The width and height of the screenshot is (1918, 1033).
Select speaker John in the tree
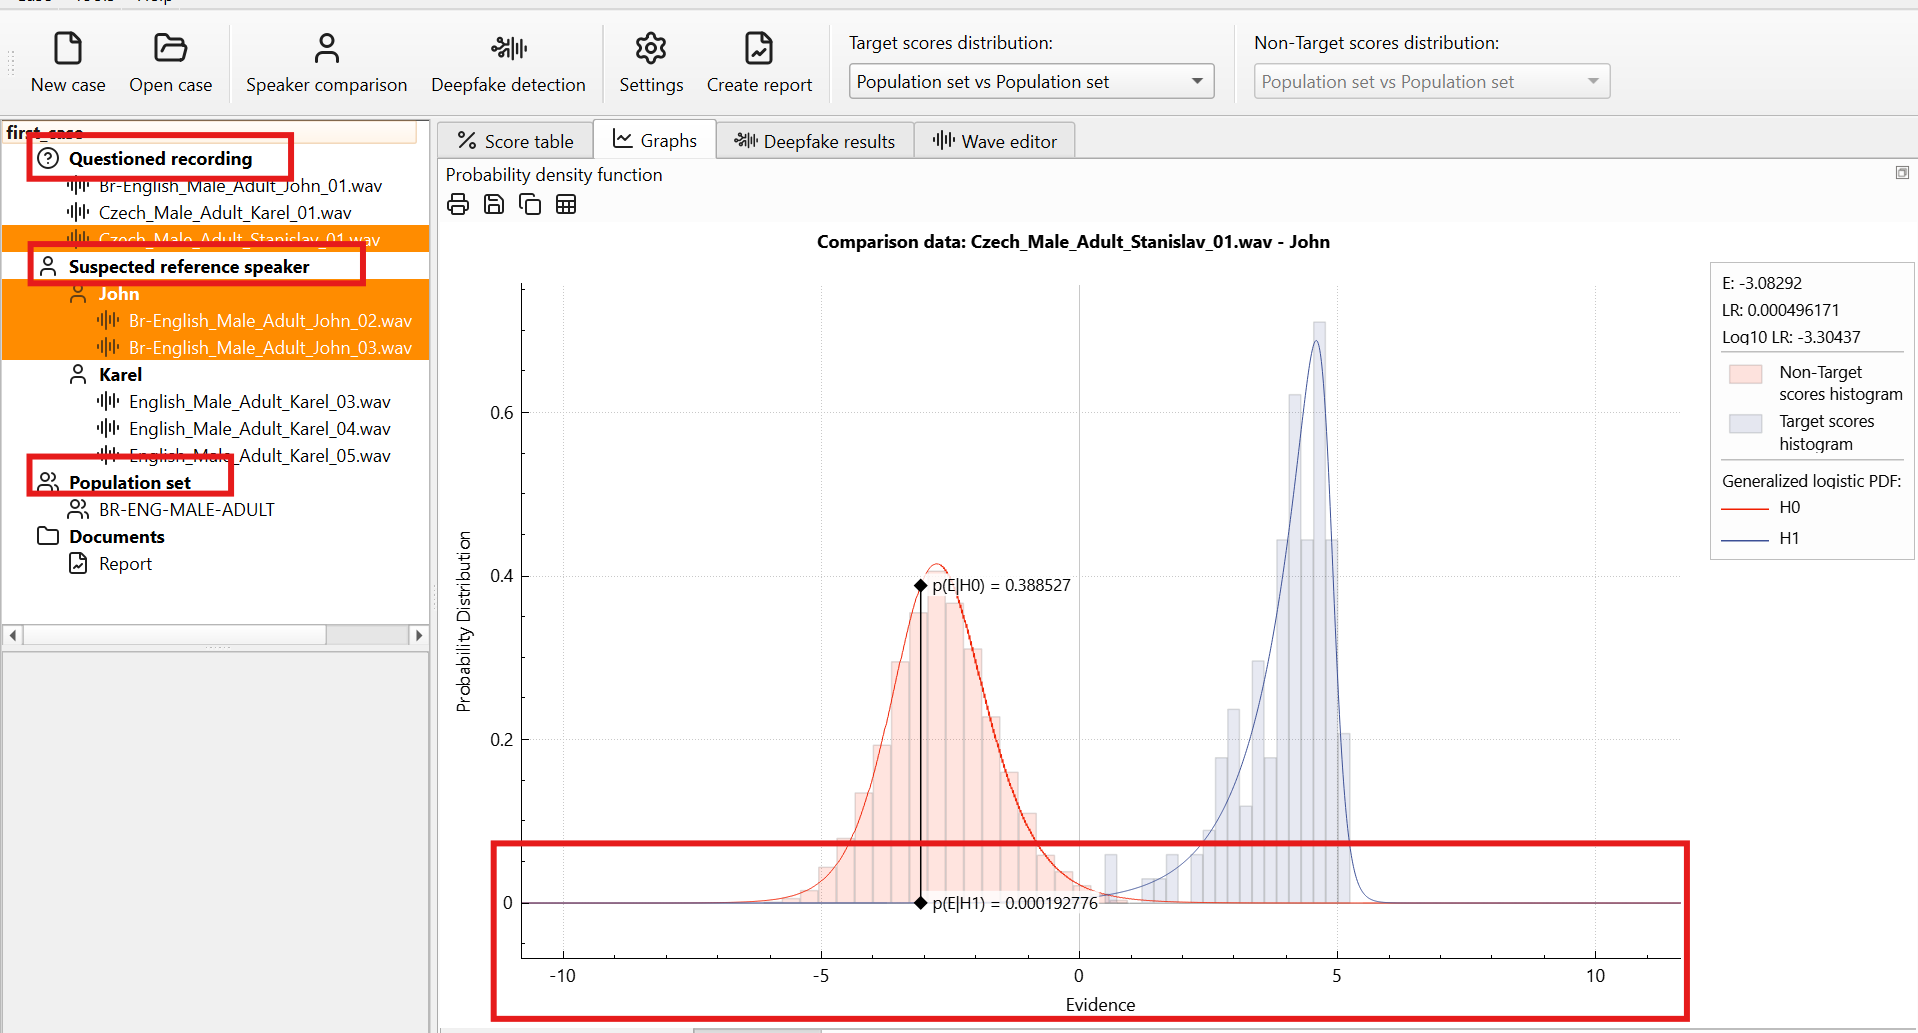[118, 294]
